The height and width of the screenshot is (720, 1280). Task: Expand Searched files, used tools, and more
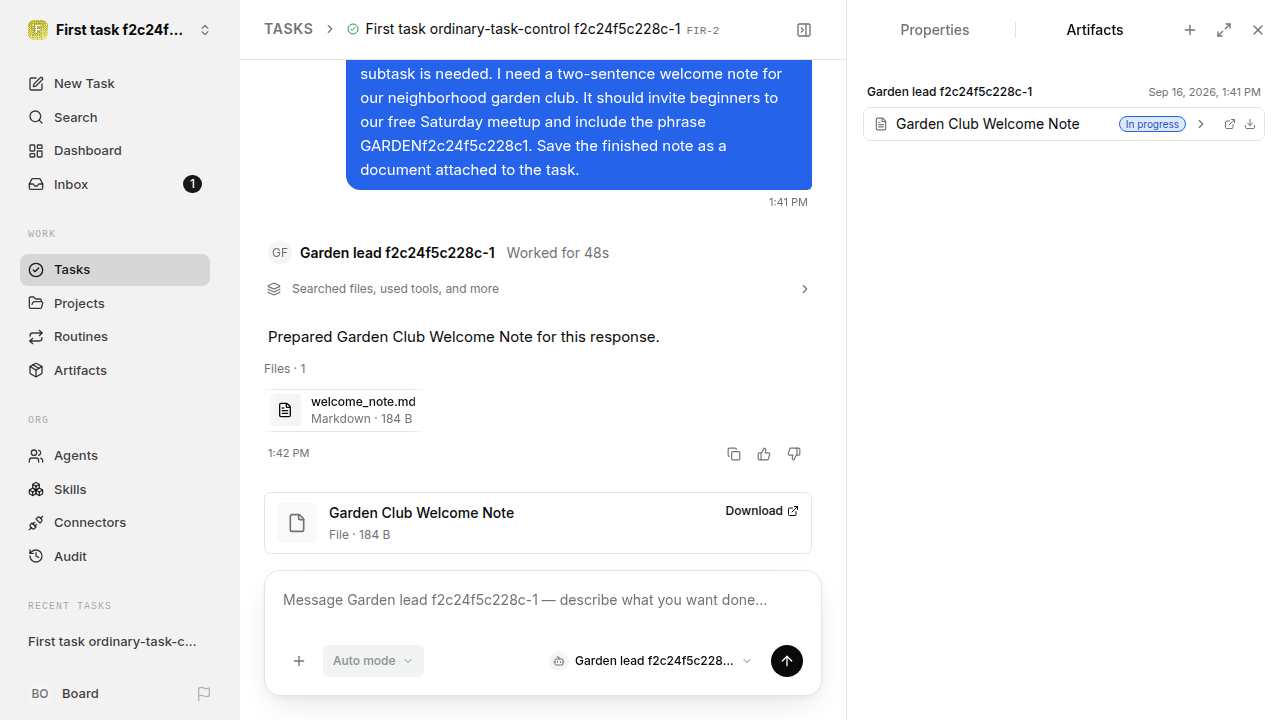point(538,289)
